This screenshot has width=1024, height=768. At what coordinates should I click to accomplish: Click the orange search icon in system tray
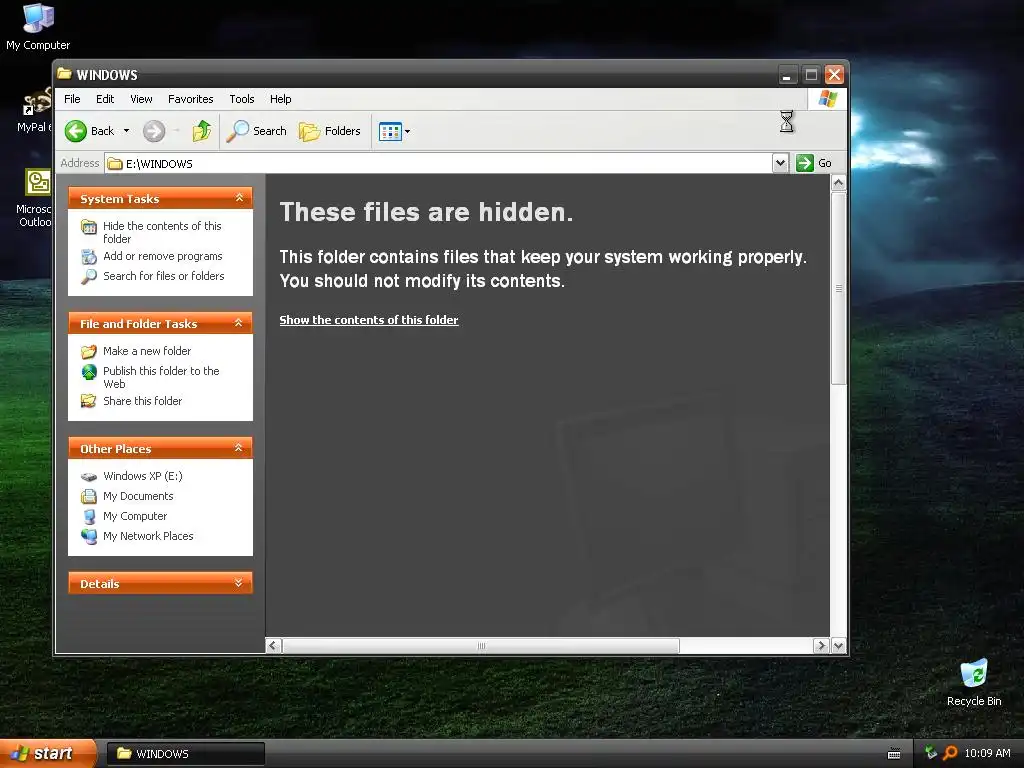pyautogui.click(x=950, y=753)
